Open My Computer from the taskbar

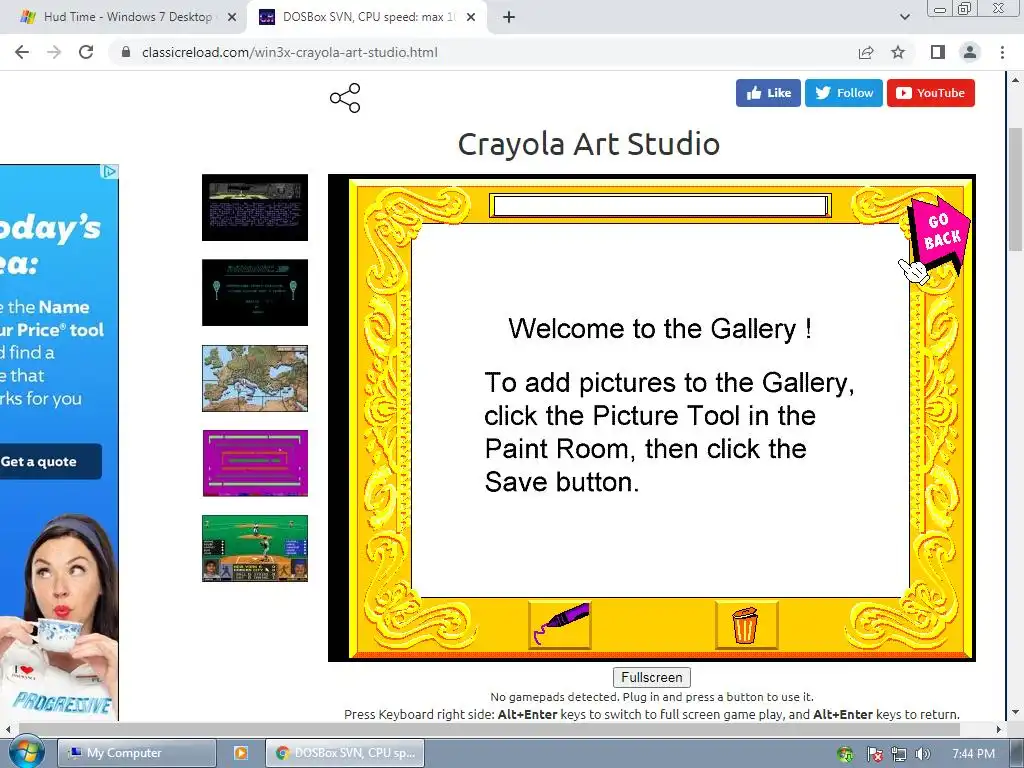coord(137,753)
